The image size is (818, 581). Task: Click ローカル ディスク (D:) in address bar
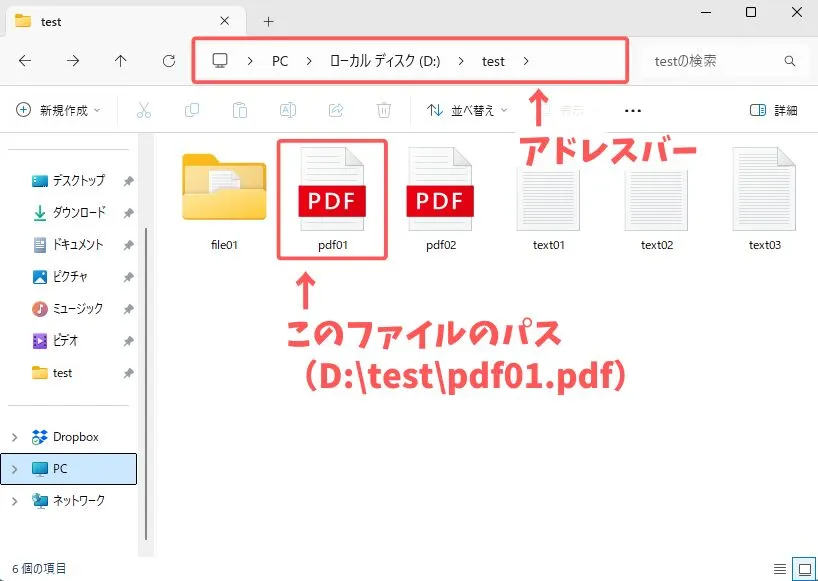pos(385,61)
